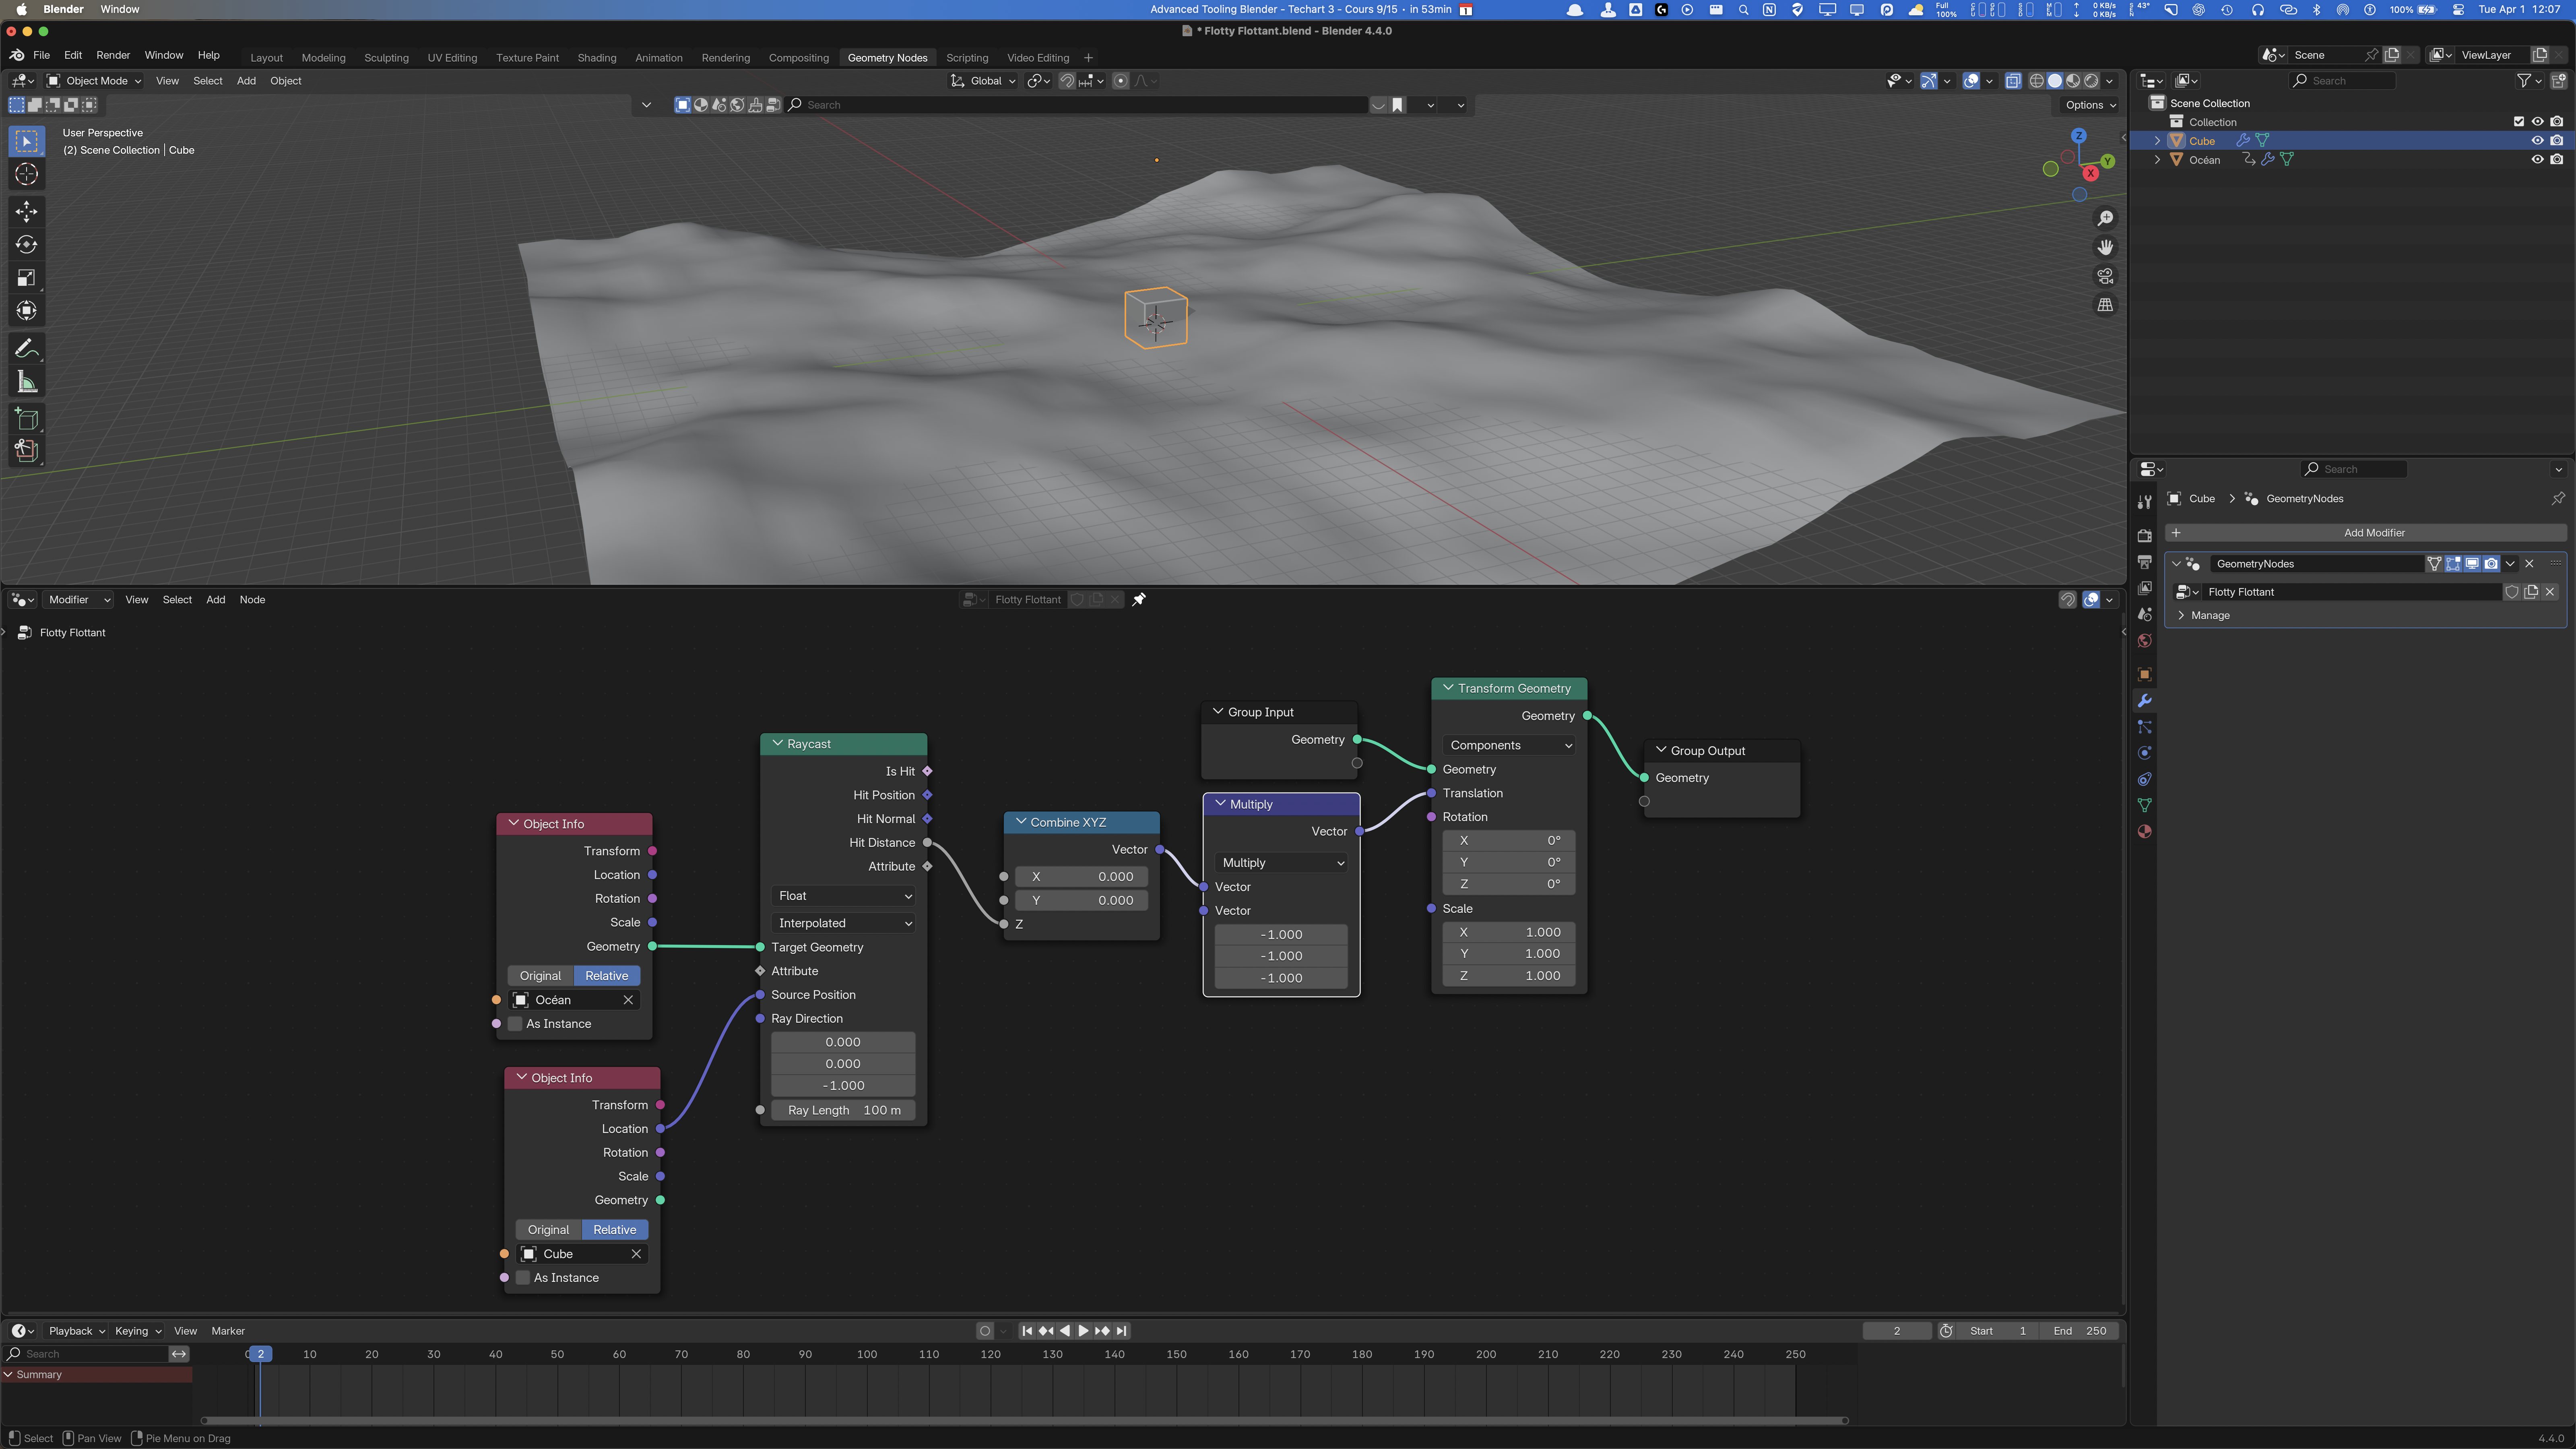Open the Global orientation dropdown

[983, 81]
